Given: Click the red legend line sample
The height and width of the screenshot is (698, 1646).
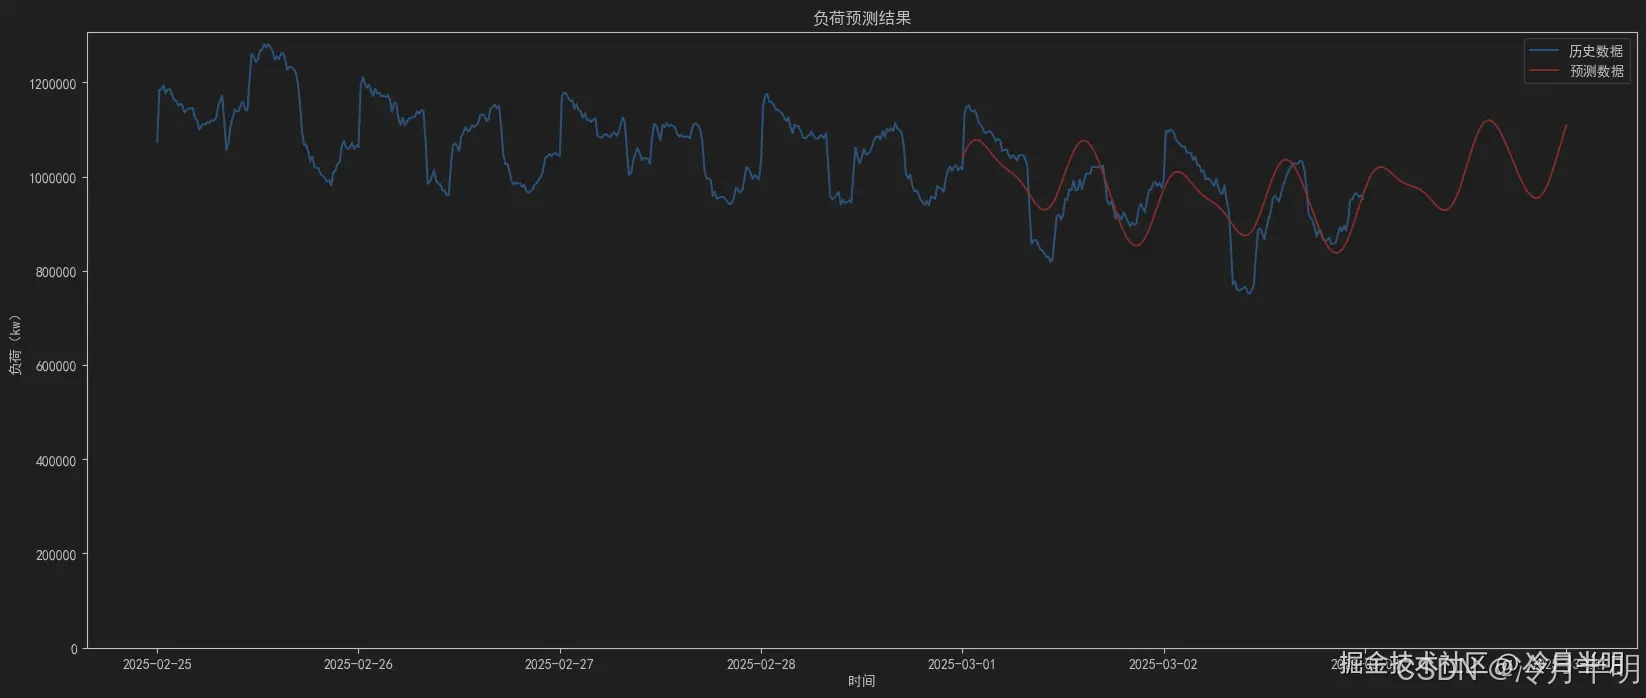Looking at the screenshot, I should pos(1544,71).
